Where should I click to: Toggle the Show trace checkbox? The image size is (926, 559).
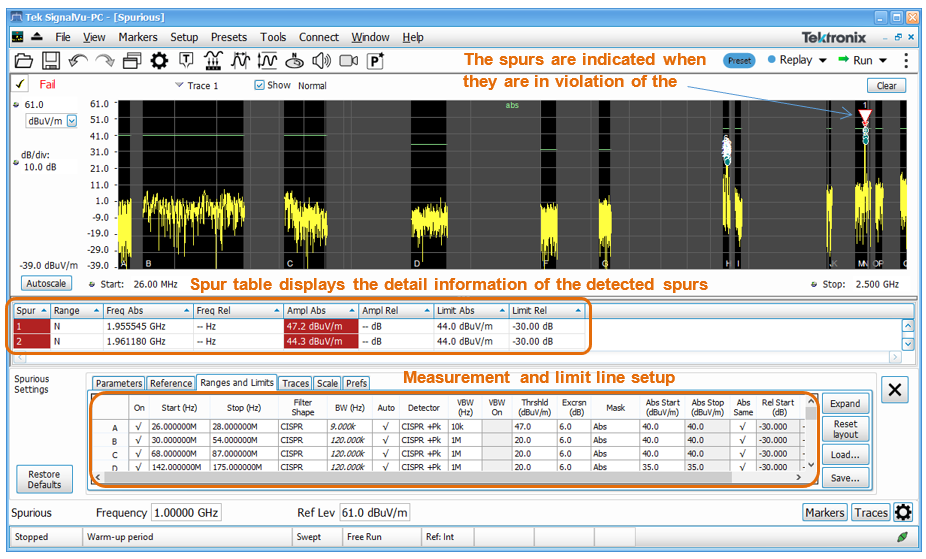[260, 85]
